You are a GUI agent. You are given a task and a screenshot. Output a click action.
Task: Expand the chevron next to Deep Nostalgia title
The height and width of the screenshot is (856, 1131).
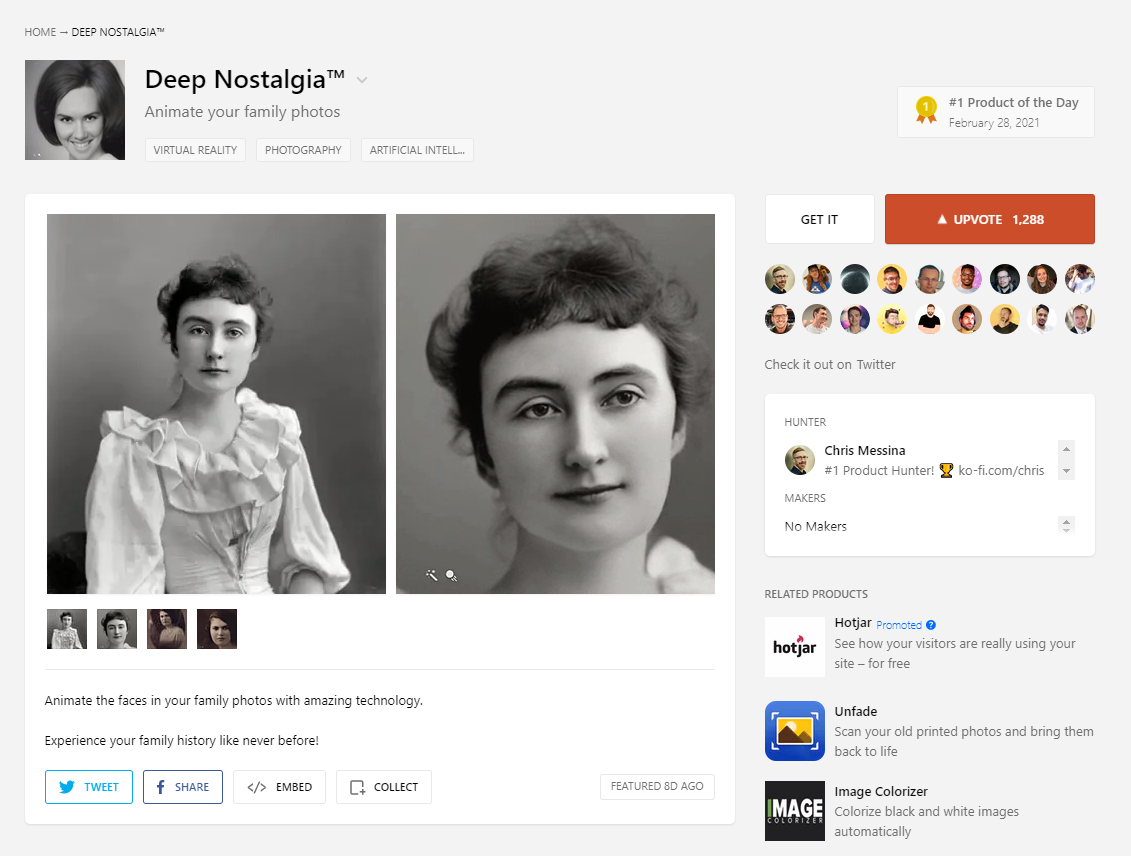point(361,79)
